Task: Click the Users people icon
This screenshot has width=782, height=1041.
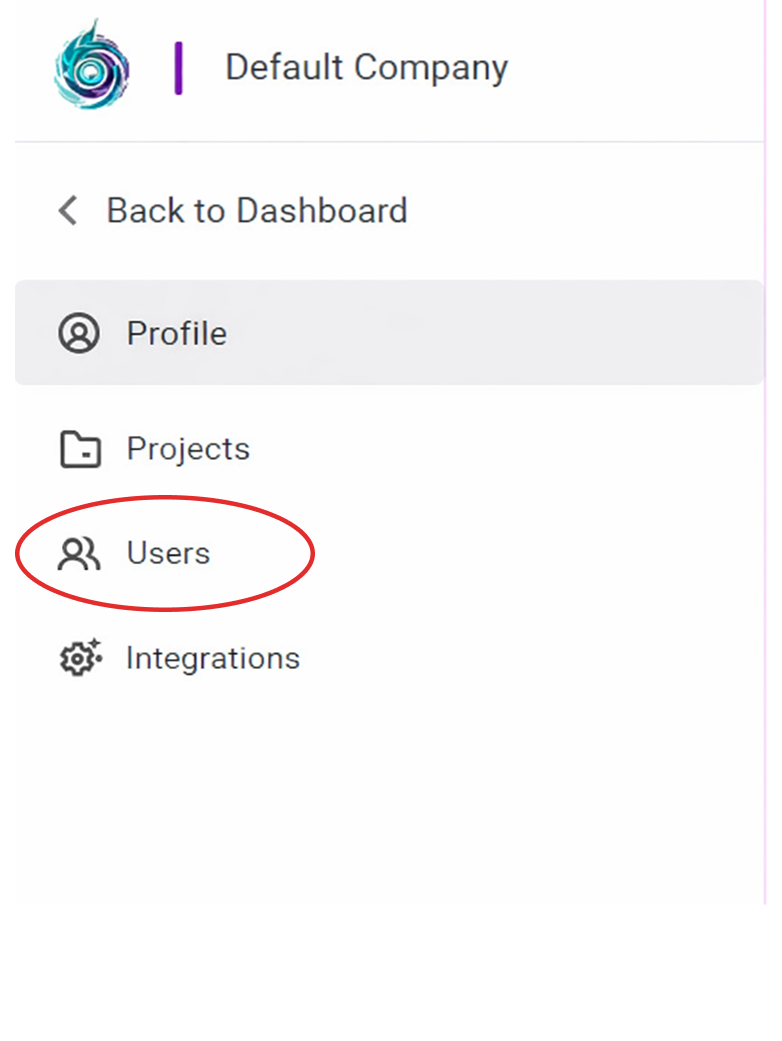Action: click(79, 553)
